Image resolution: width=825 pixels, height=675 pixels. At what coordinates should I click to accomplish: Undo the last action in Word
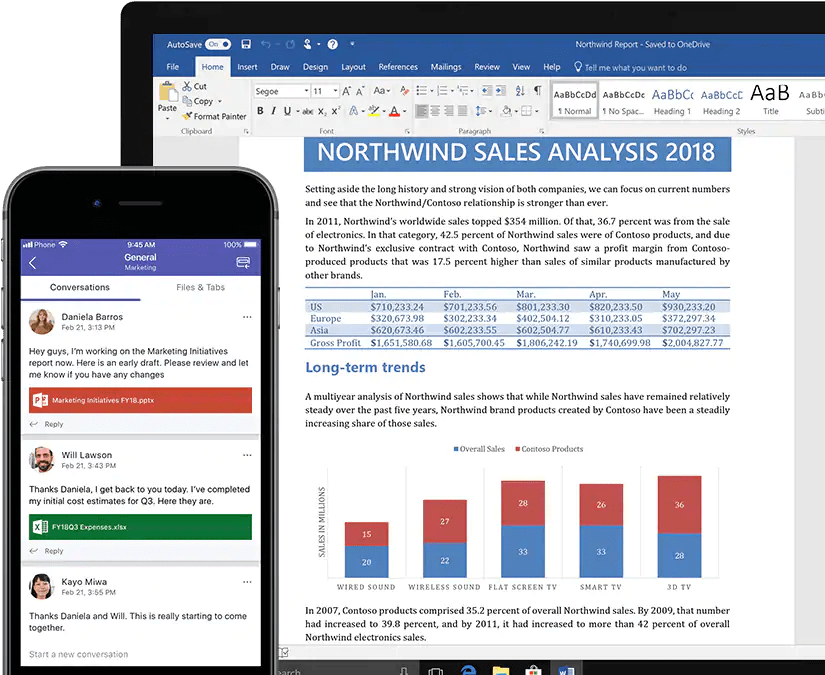(266, 44)
